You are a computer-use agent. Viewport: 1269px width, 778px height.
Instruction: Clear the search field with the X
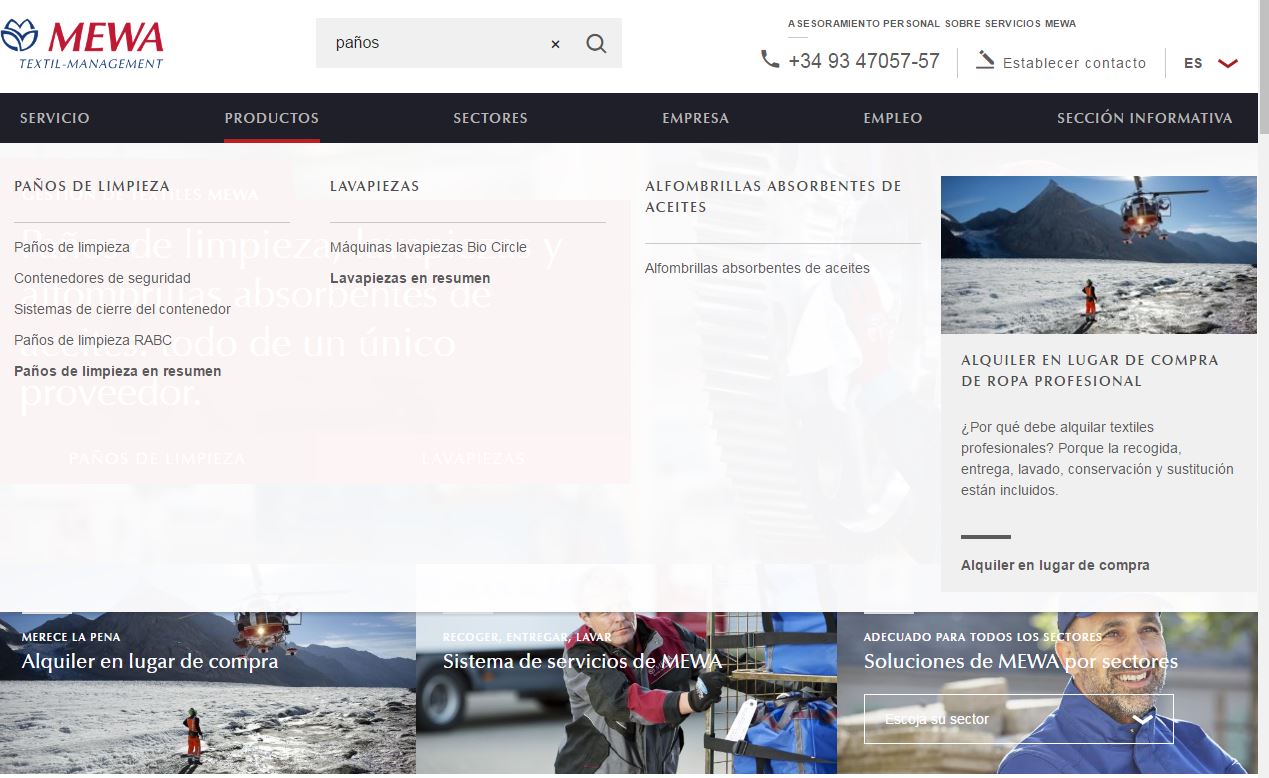(555, 44)
